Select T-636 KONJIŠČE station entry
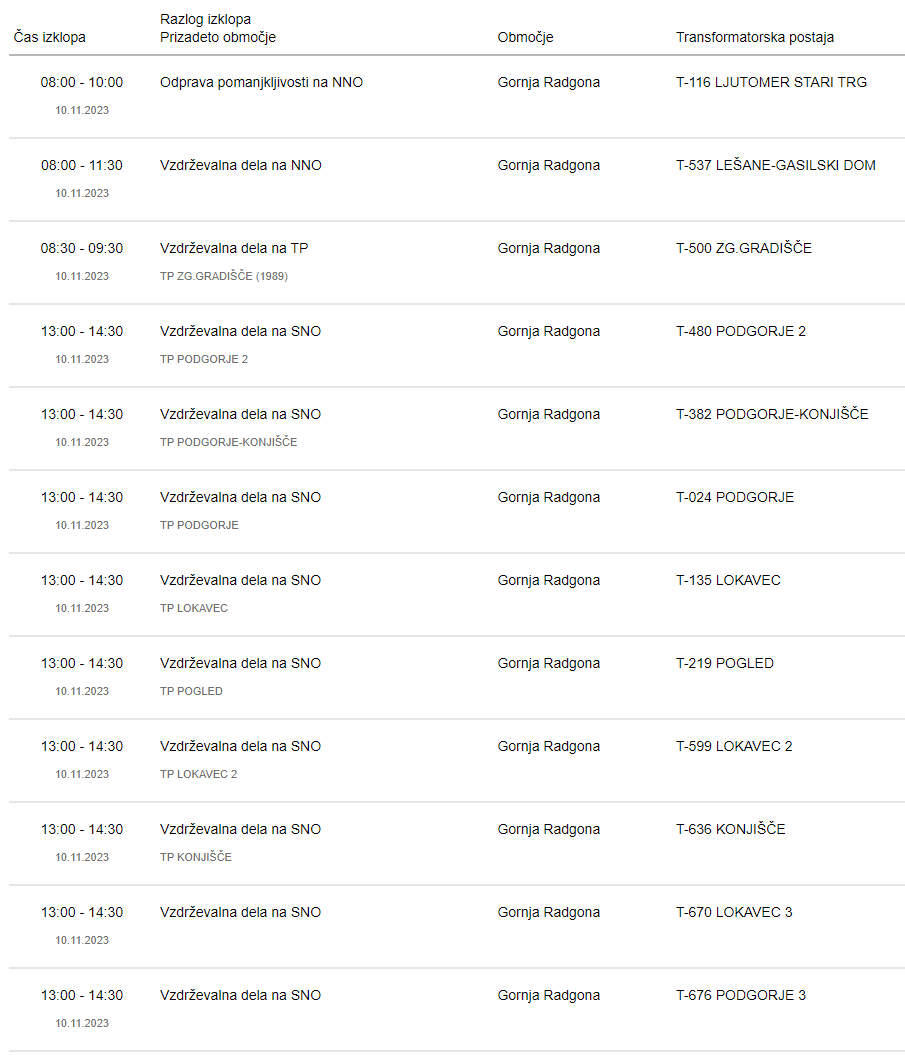This screenshot has height=1063, width=905. coord(731,829)
